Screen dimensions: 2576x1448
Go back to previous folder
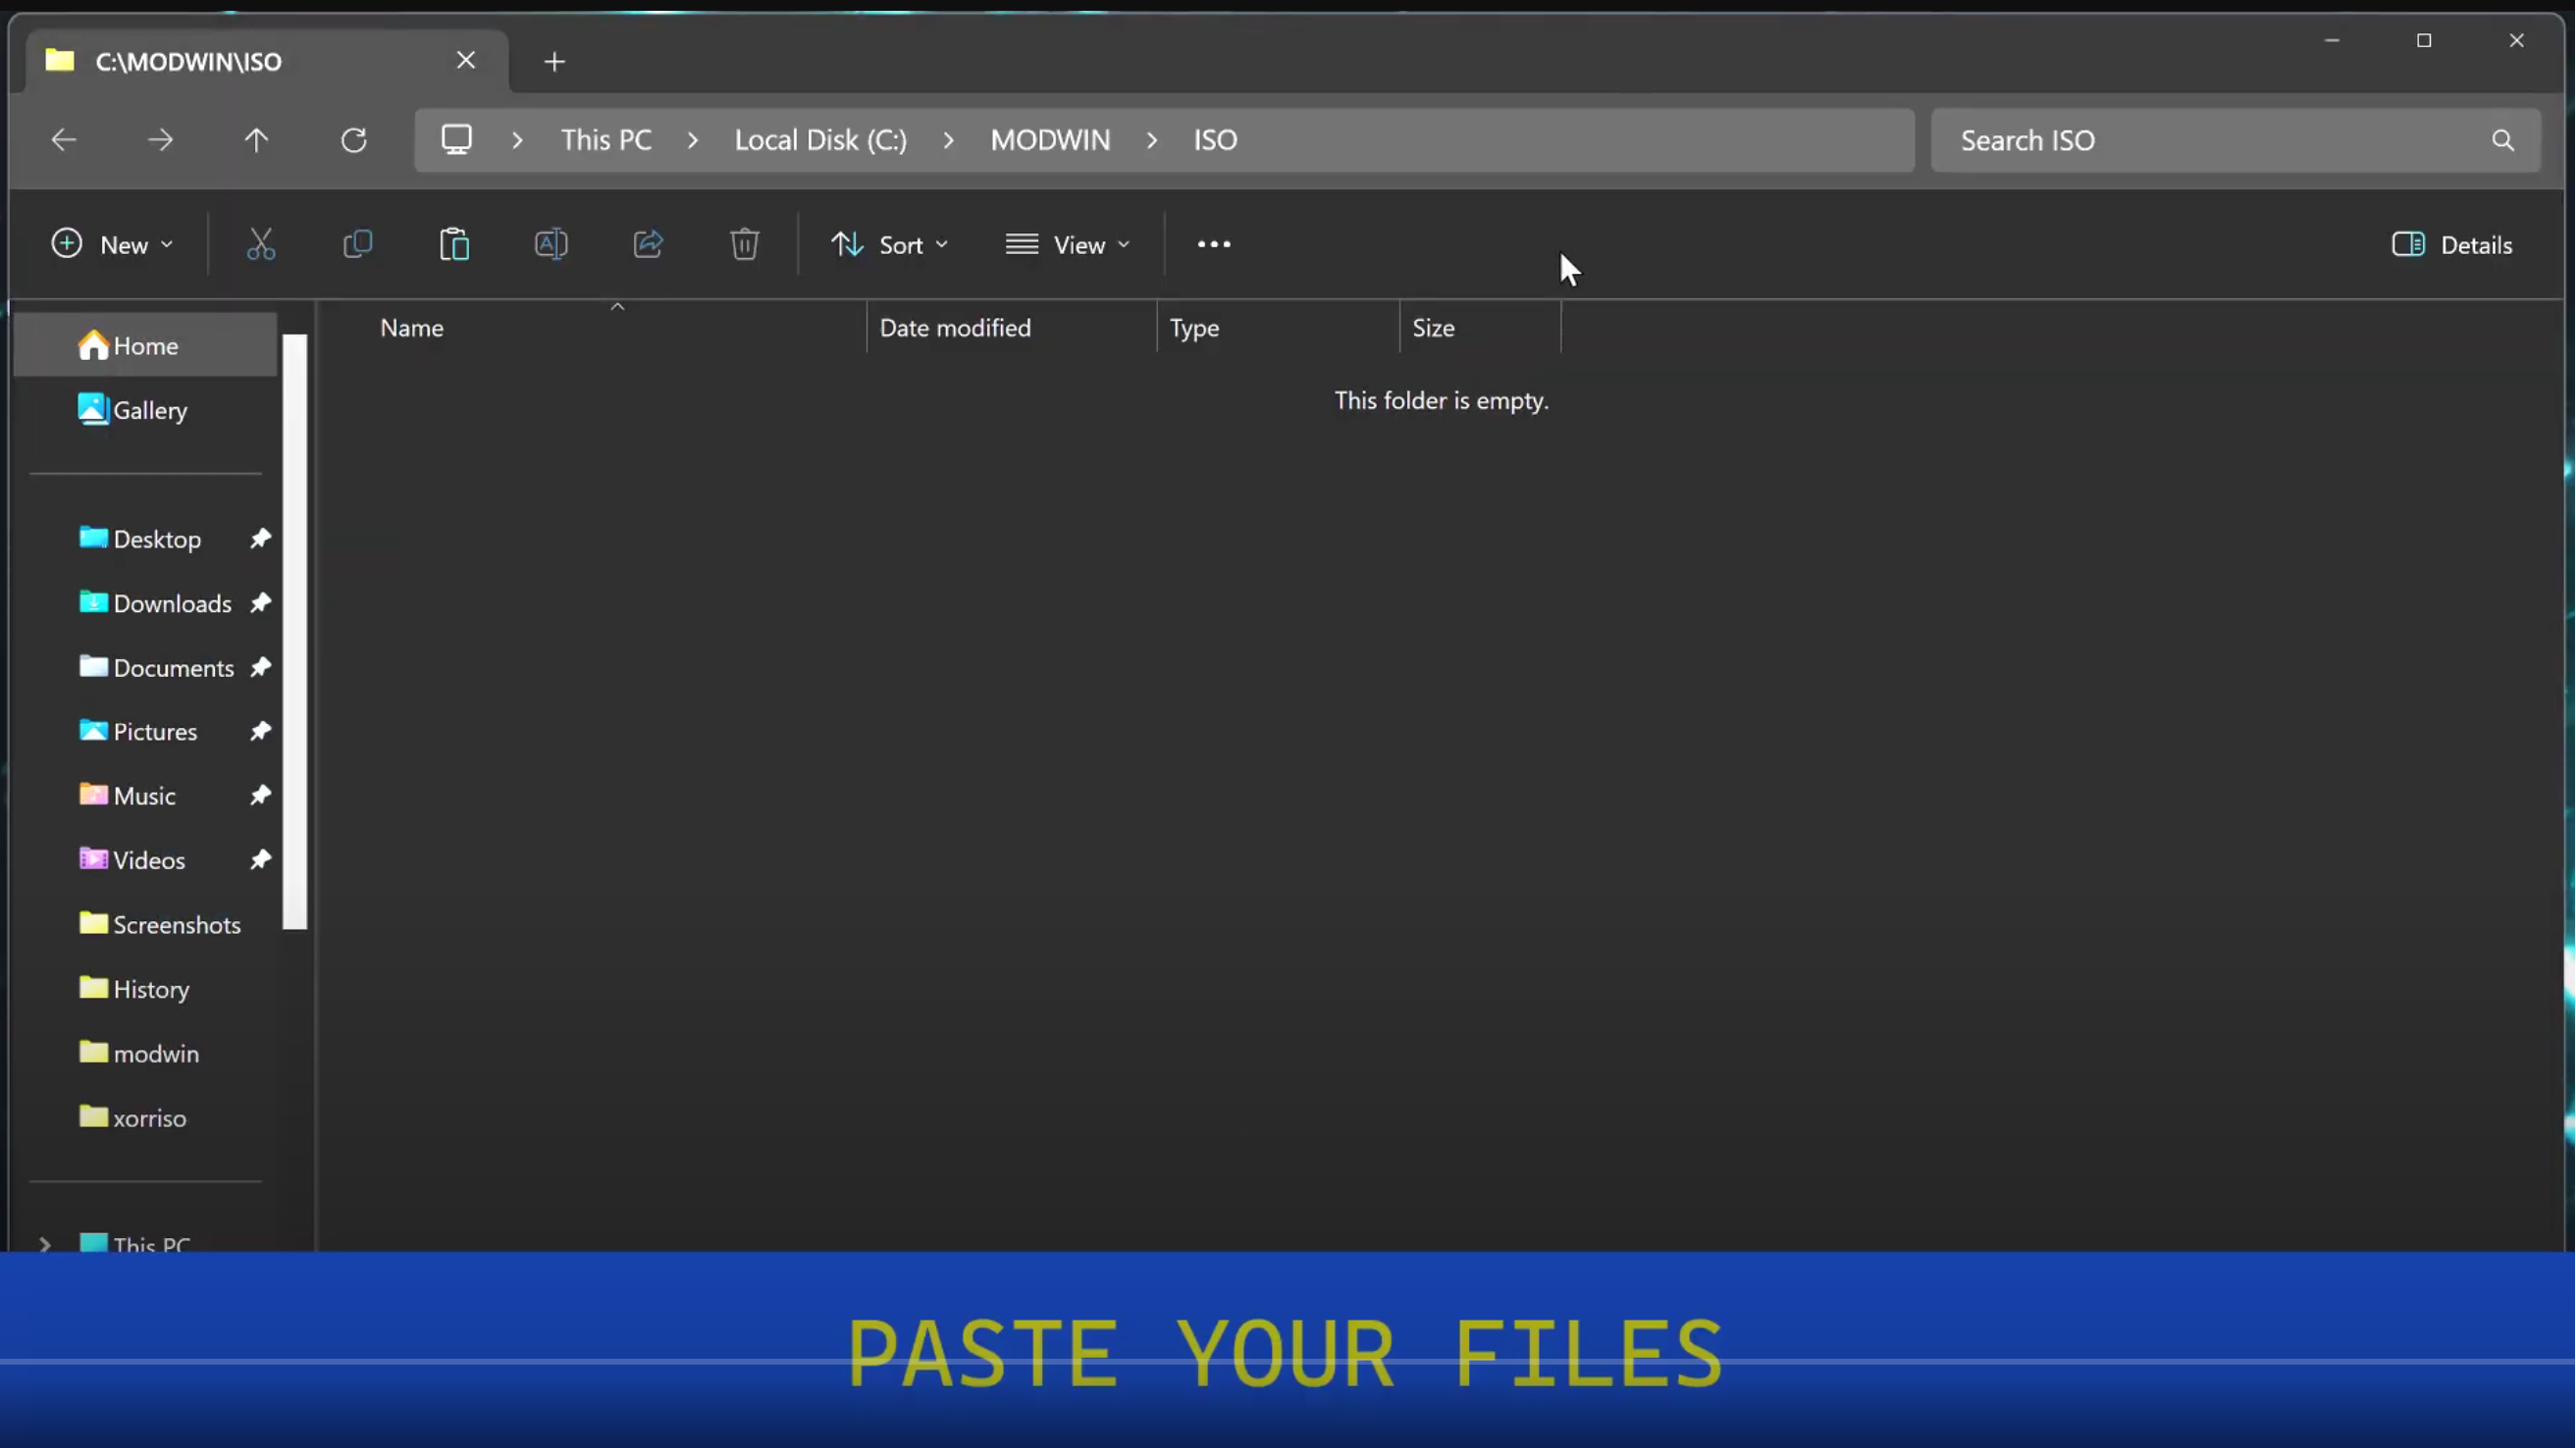pos(64,140)
